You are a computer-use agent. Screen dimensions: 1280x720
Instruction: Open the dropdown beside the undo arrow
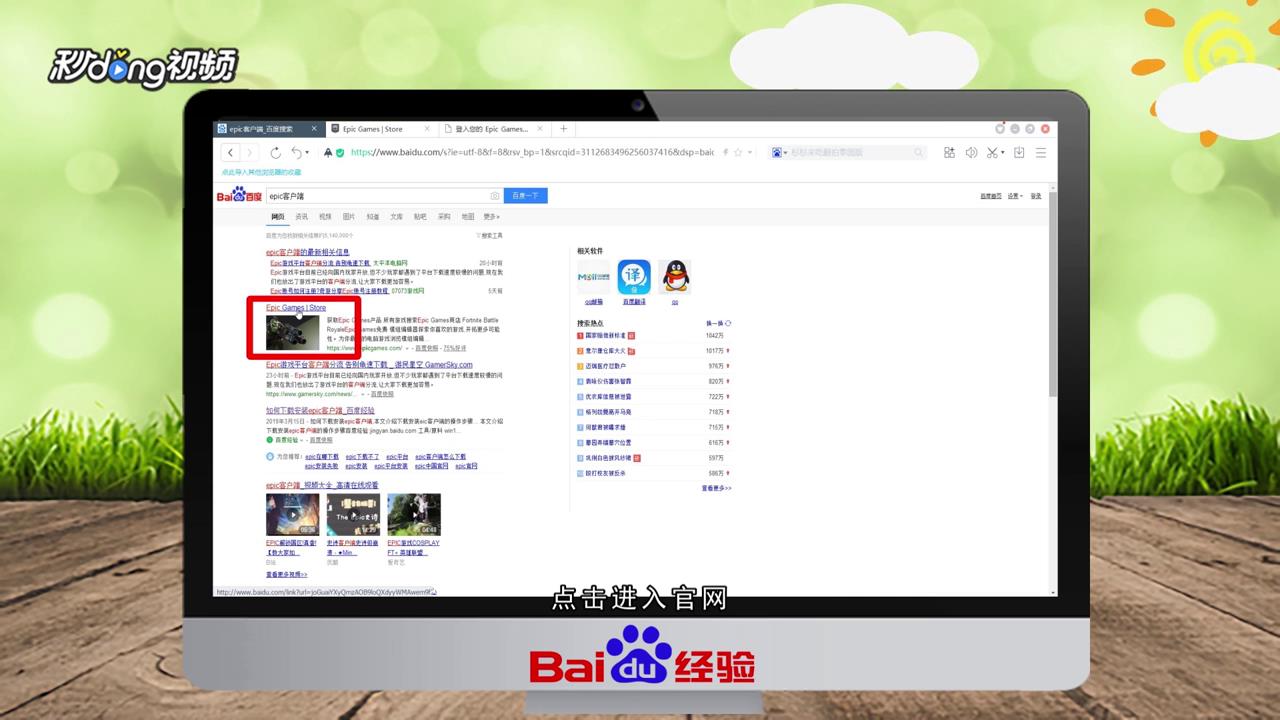click(306, 153)
